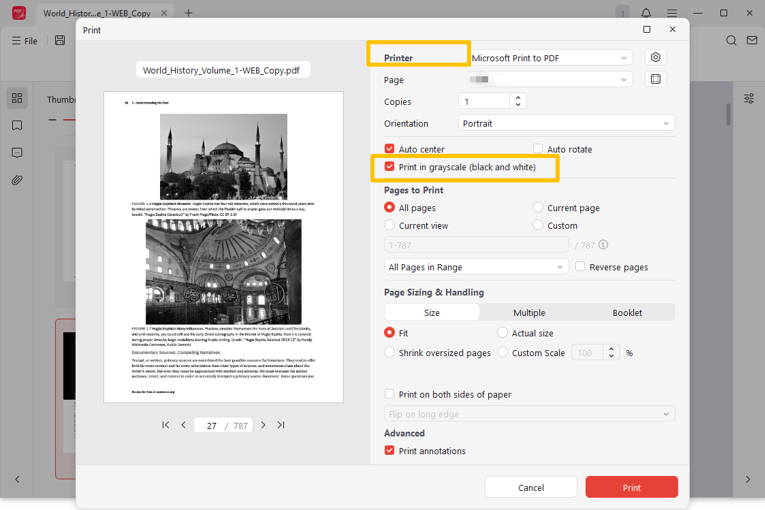
Task: Increase copies with up stepper arrow
Action: point(518,98)
